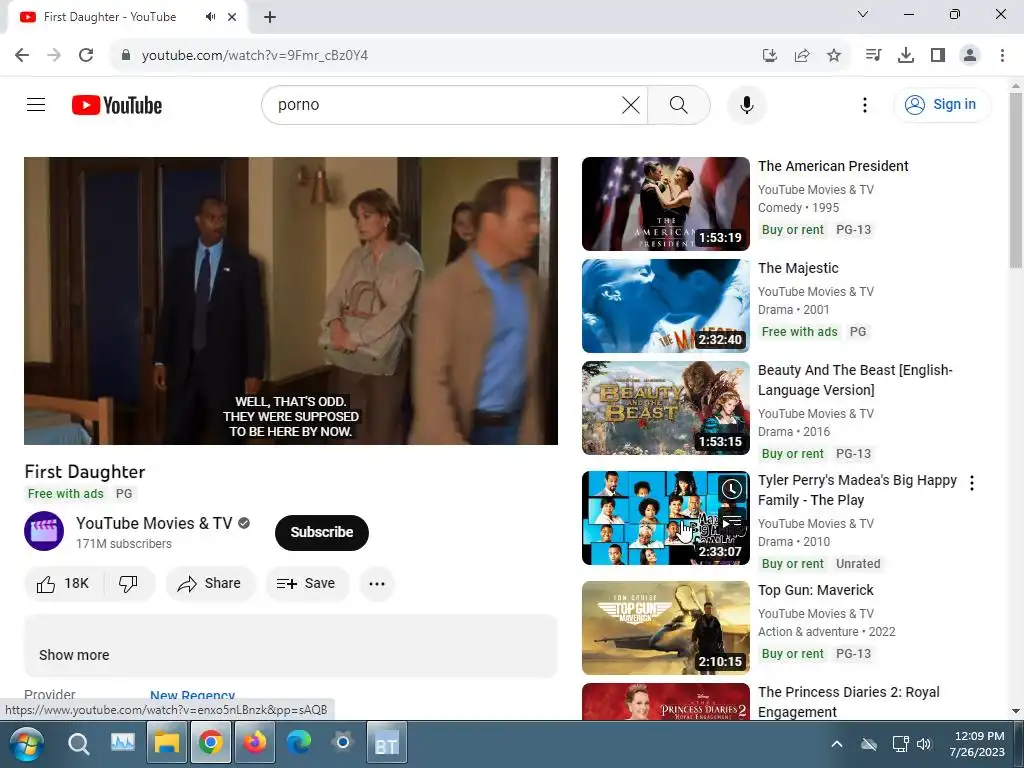Open the YouTube hamburger guide menu

coord(36,104)
